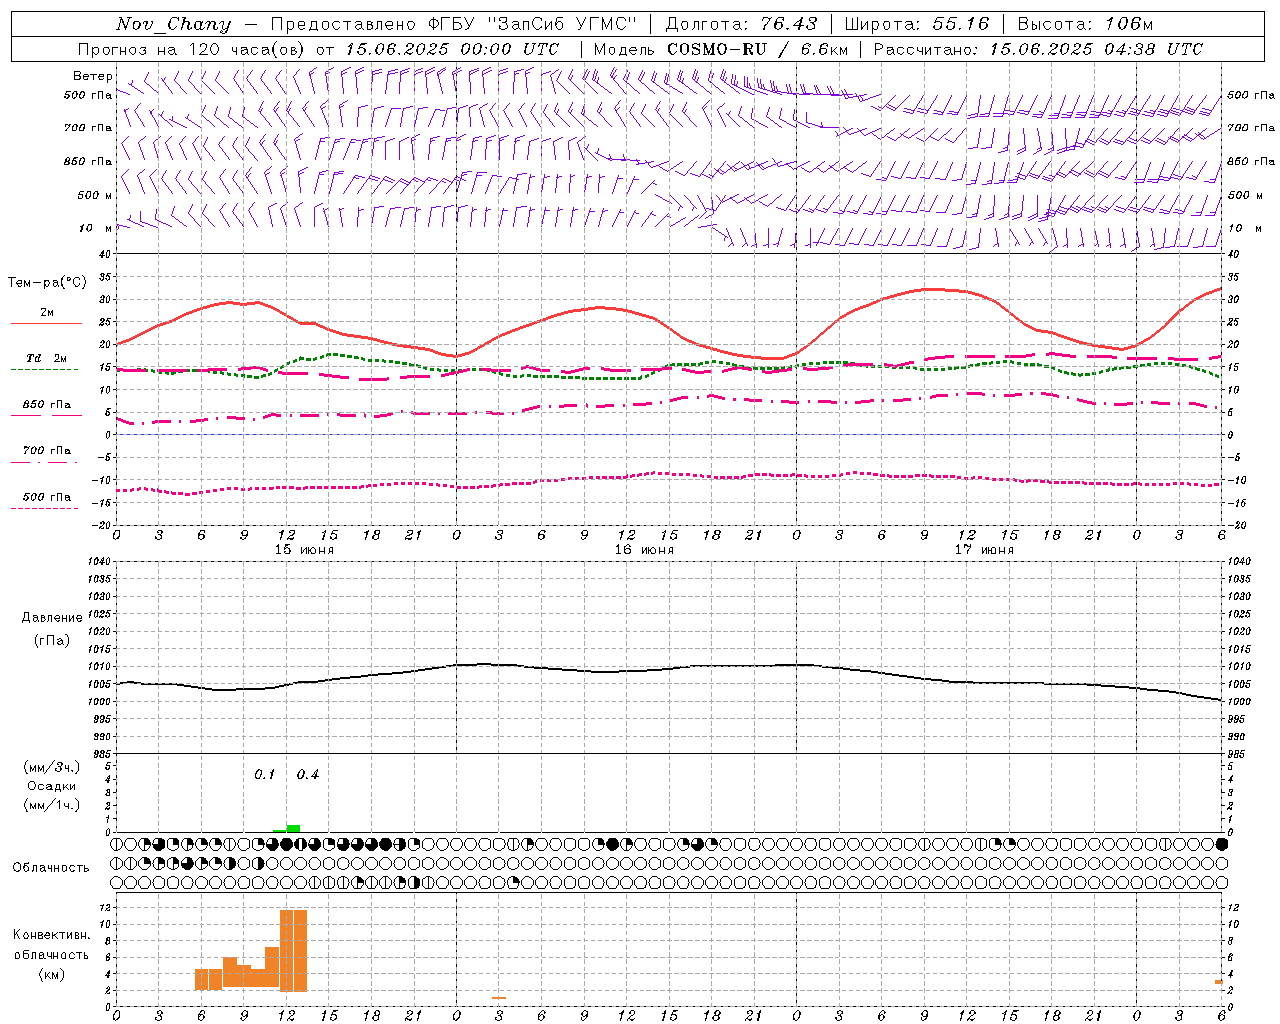Click the 2м red line legend entry
Screen dimensions: 1280x1024
point(47,317)
